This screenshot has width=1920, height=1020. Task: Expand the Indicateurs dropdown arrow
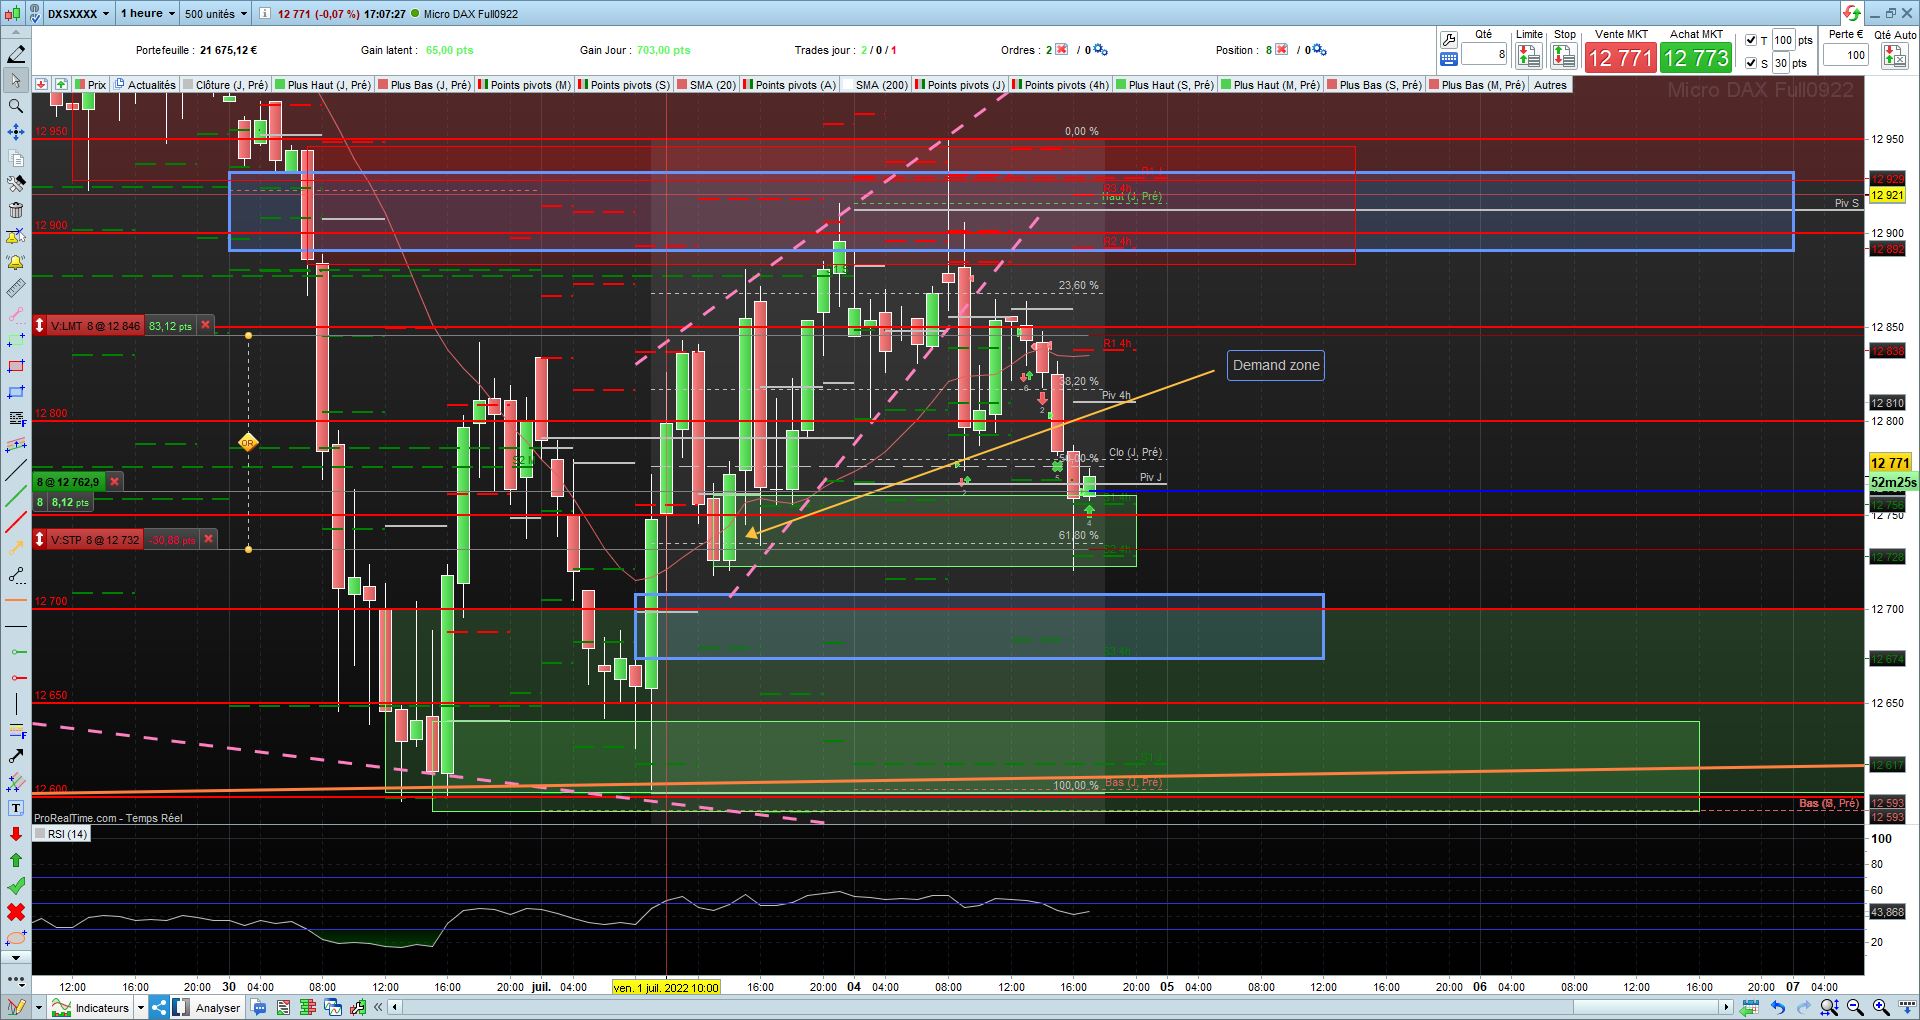click(x=141, y=1007)
